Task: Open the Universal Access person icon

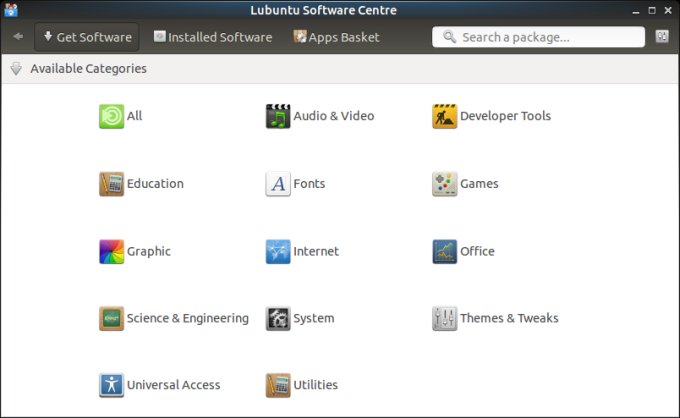Action: (x=111, y=385)
